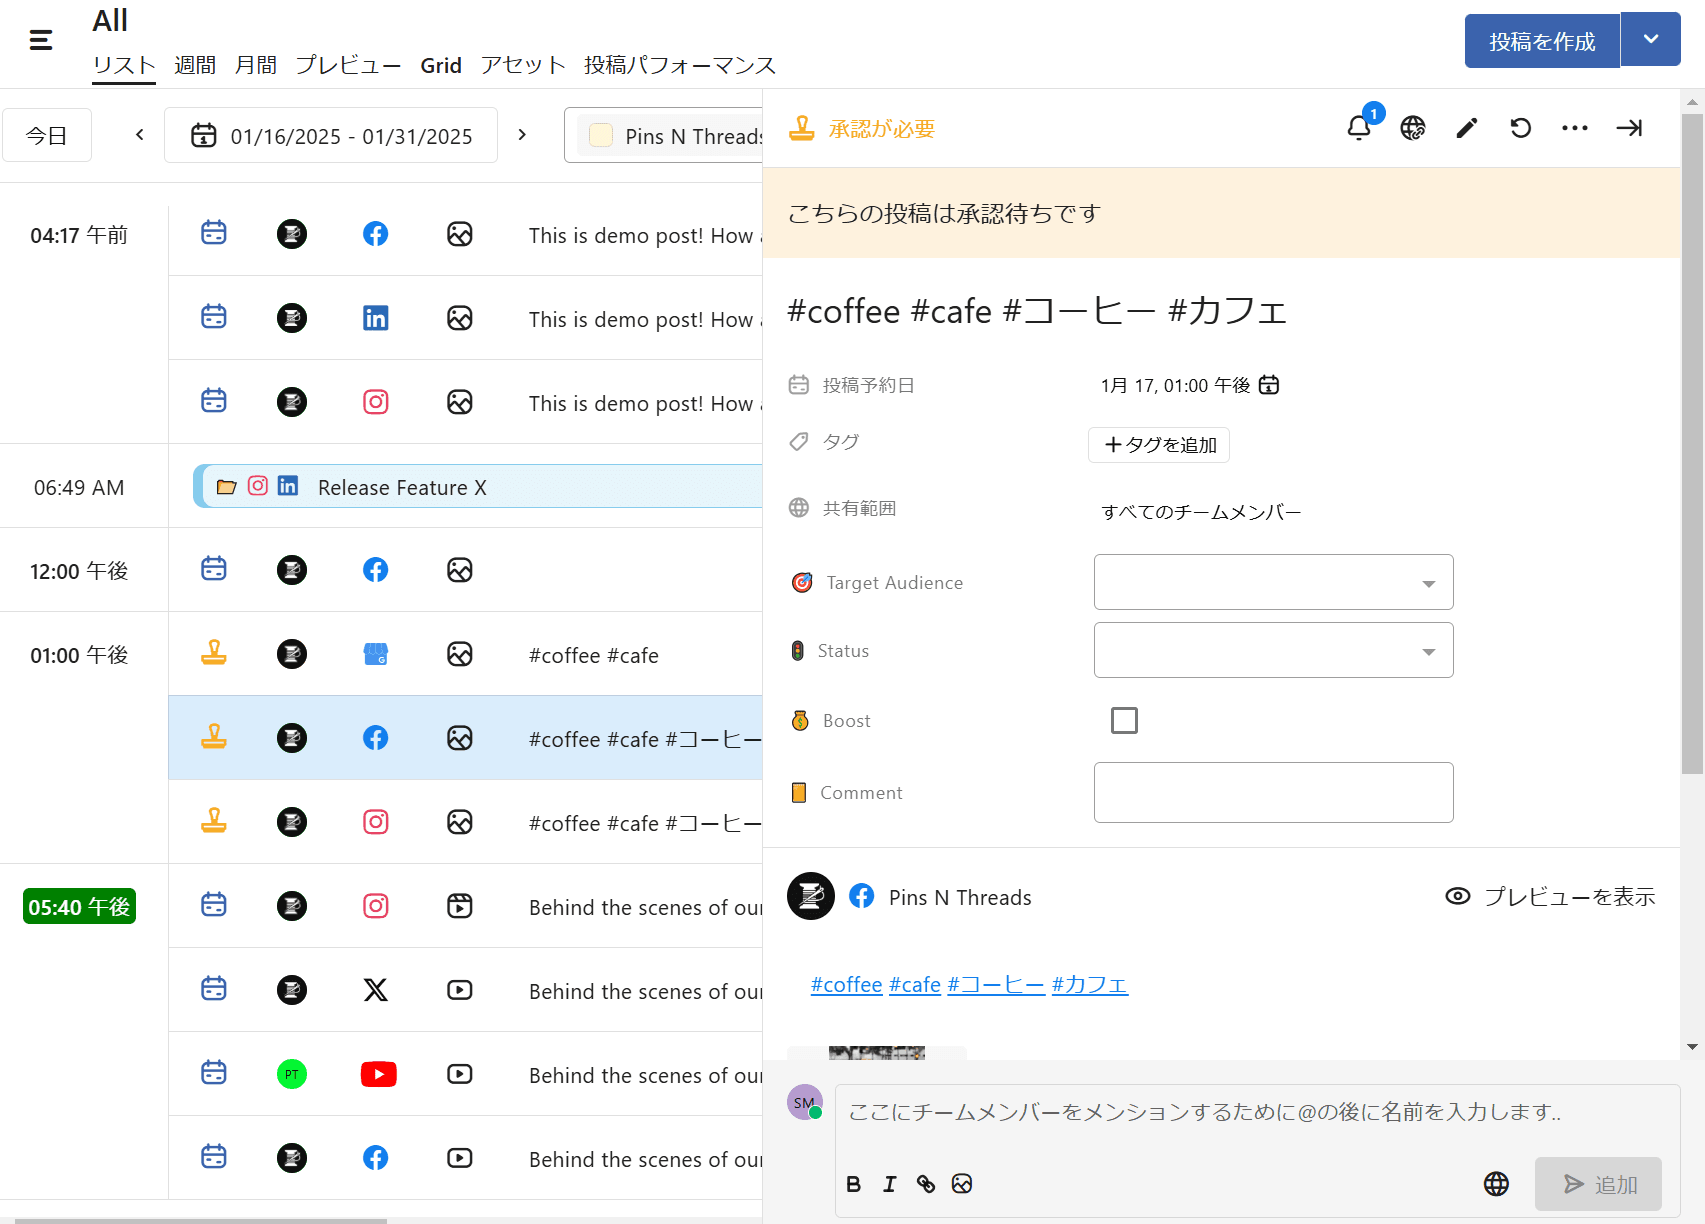Open the Status dropdown
This screenshot has height=1224, width=1705.
1273,650
